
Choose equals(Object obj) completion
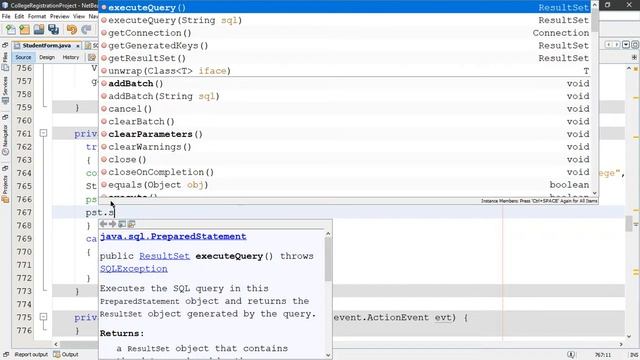click(x=345, y=184)
